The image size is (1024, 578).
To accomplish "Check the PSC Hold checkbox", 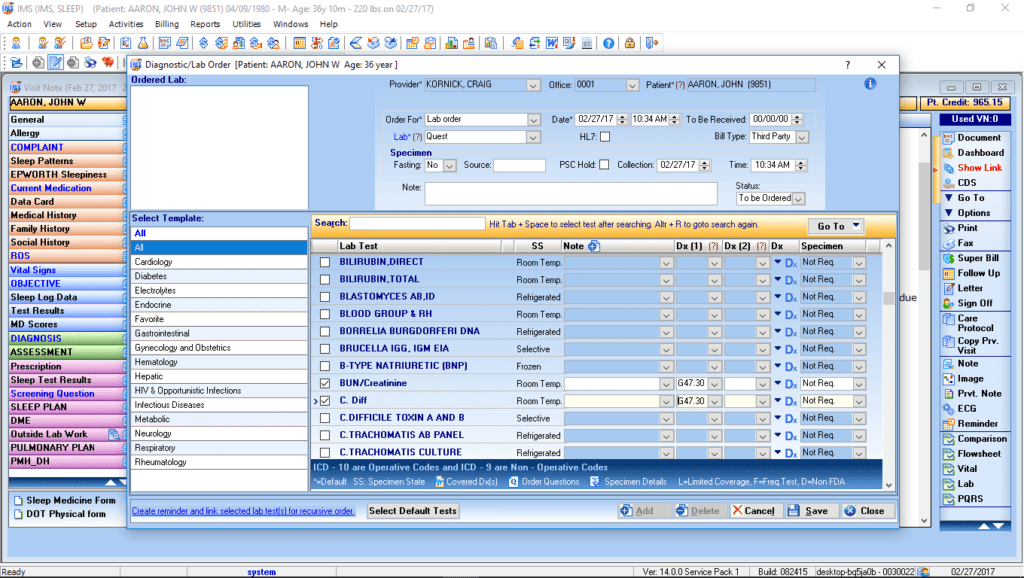I will click(x=604, y=165).
